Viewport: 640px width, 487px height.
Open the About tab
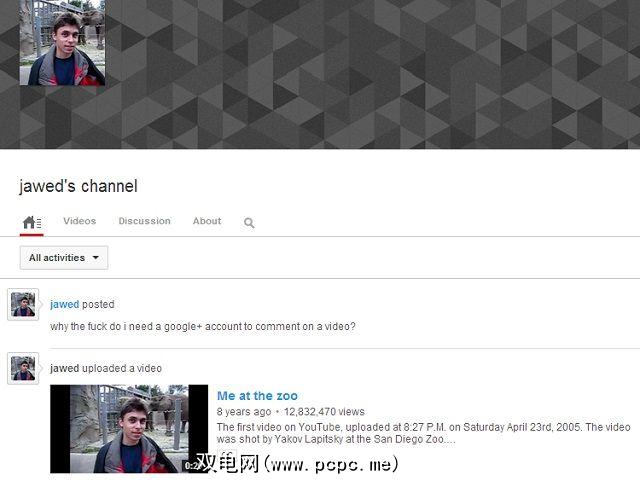tap(207, 221)
